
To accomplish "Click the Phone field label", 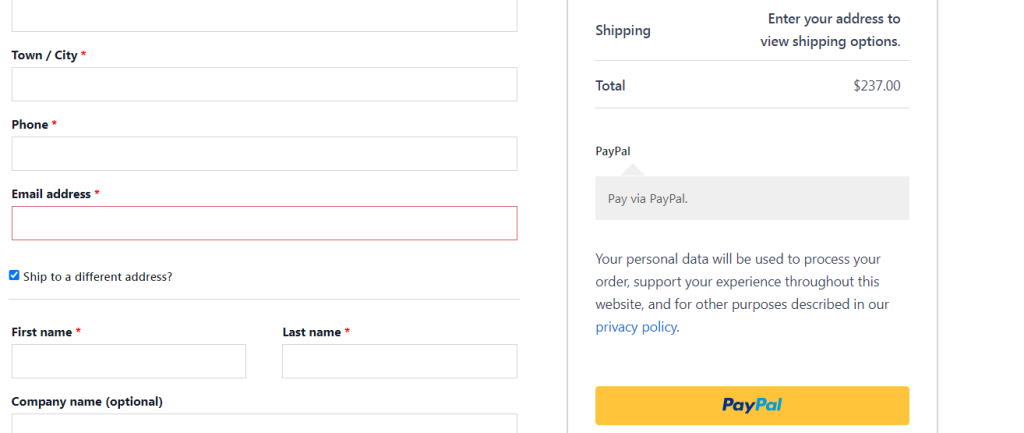I will (x=30, y=125).
